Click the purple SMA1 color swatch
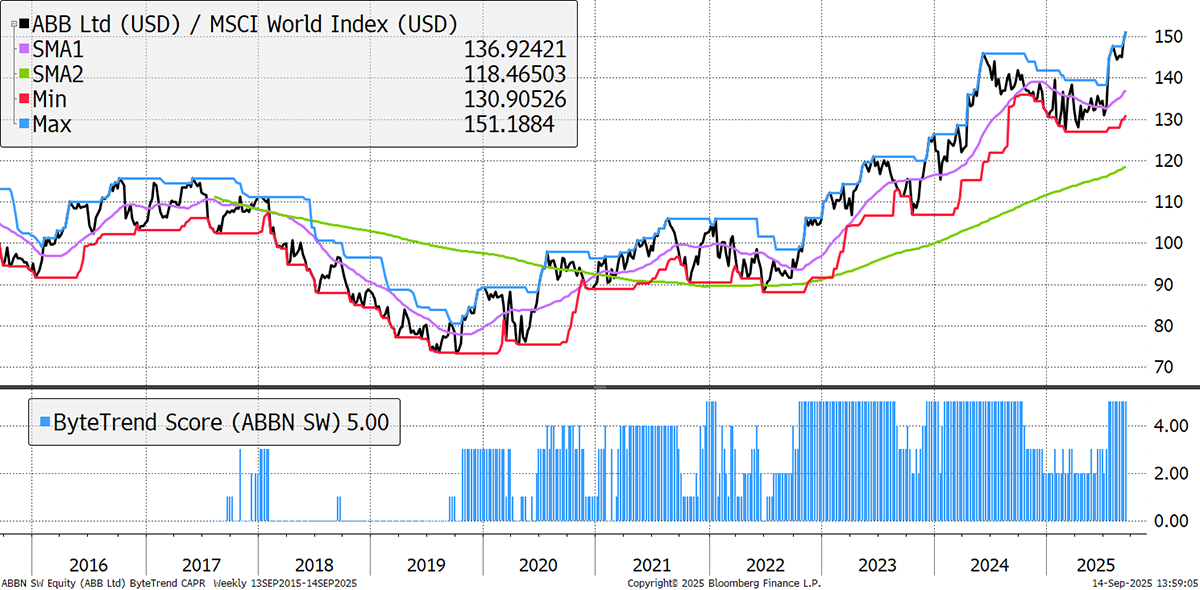The width and height of the screenshot is (1200, 590). coord(24,48)
